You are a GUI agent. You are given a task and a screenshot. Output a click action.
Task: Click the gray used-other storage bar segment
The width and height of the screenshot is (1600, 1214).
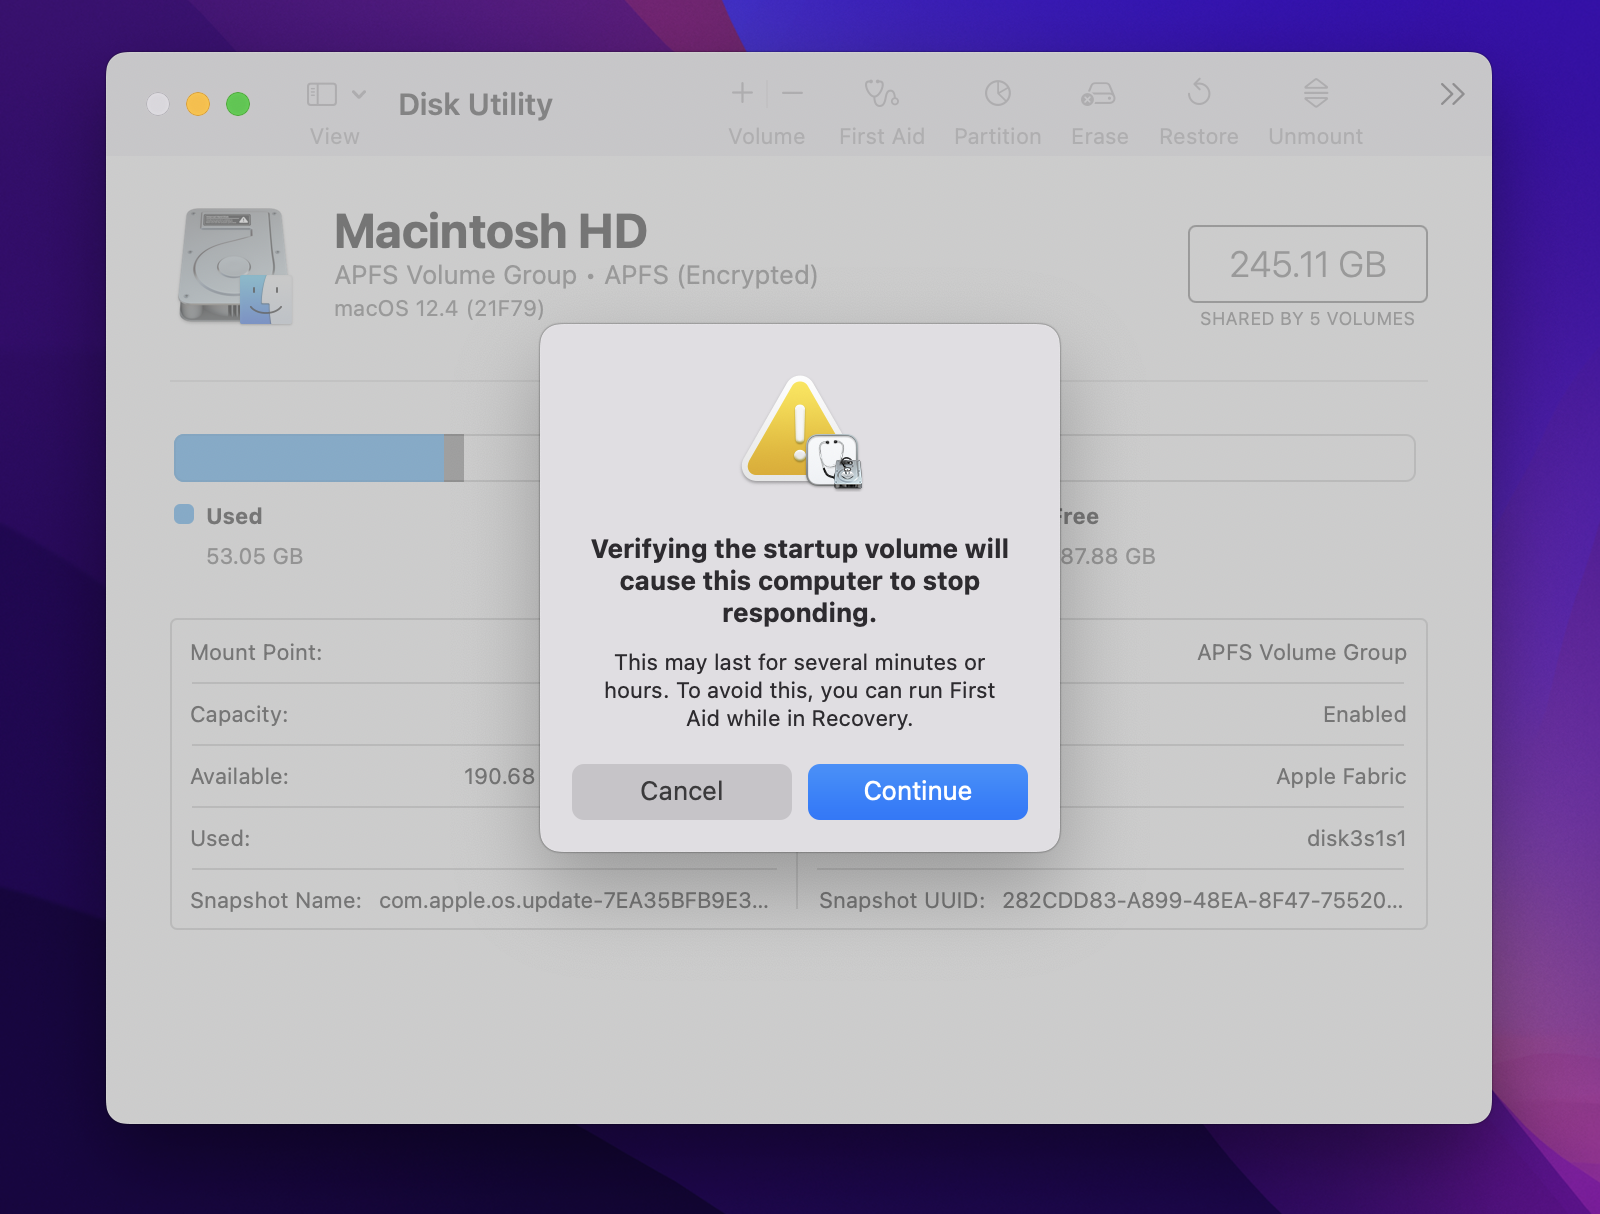pos(454,458)
